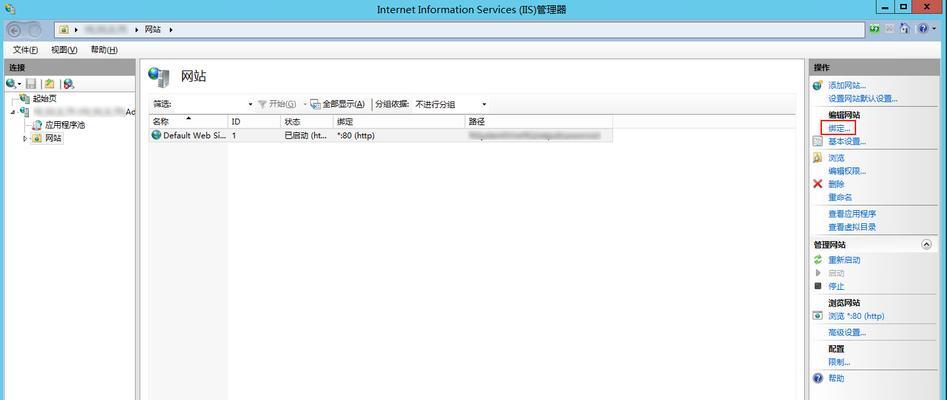Click 全部显示(A) to show all sites
Image resolution: width=947 pixels, height=400 pixels.
point(338,104)
